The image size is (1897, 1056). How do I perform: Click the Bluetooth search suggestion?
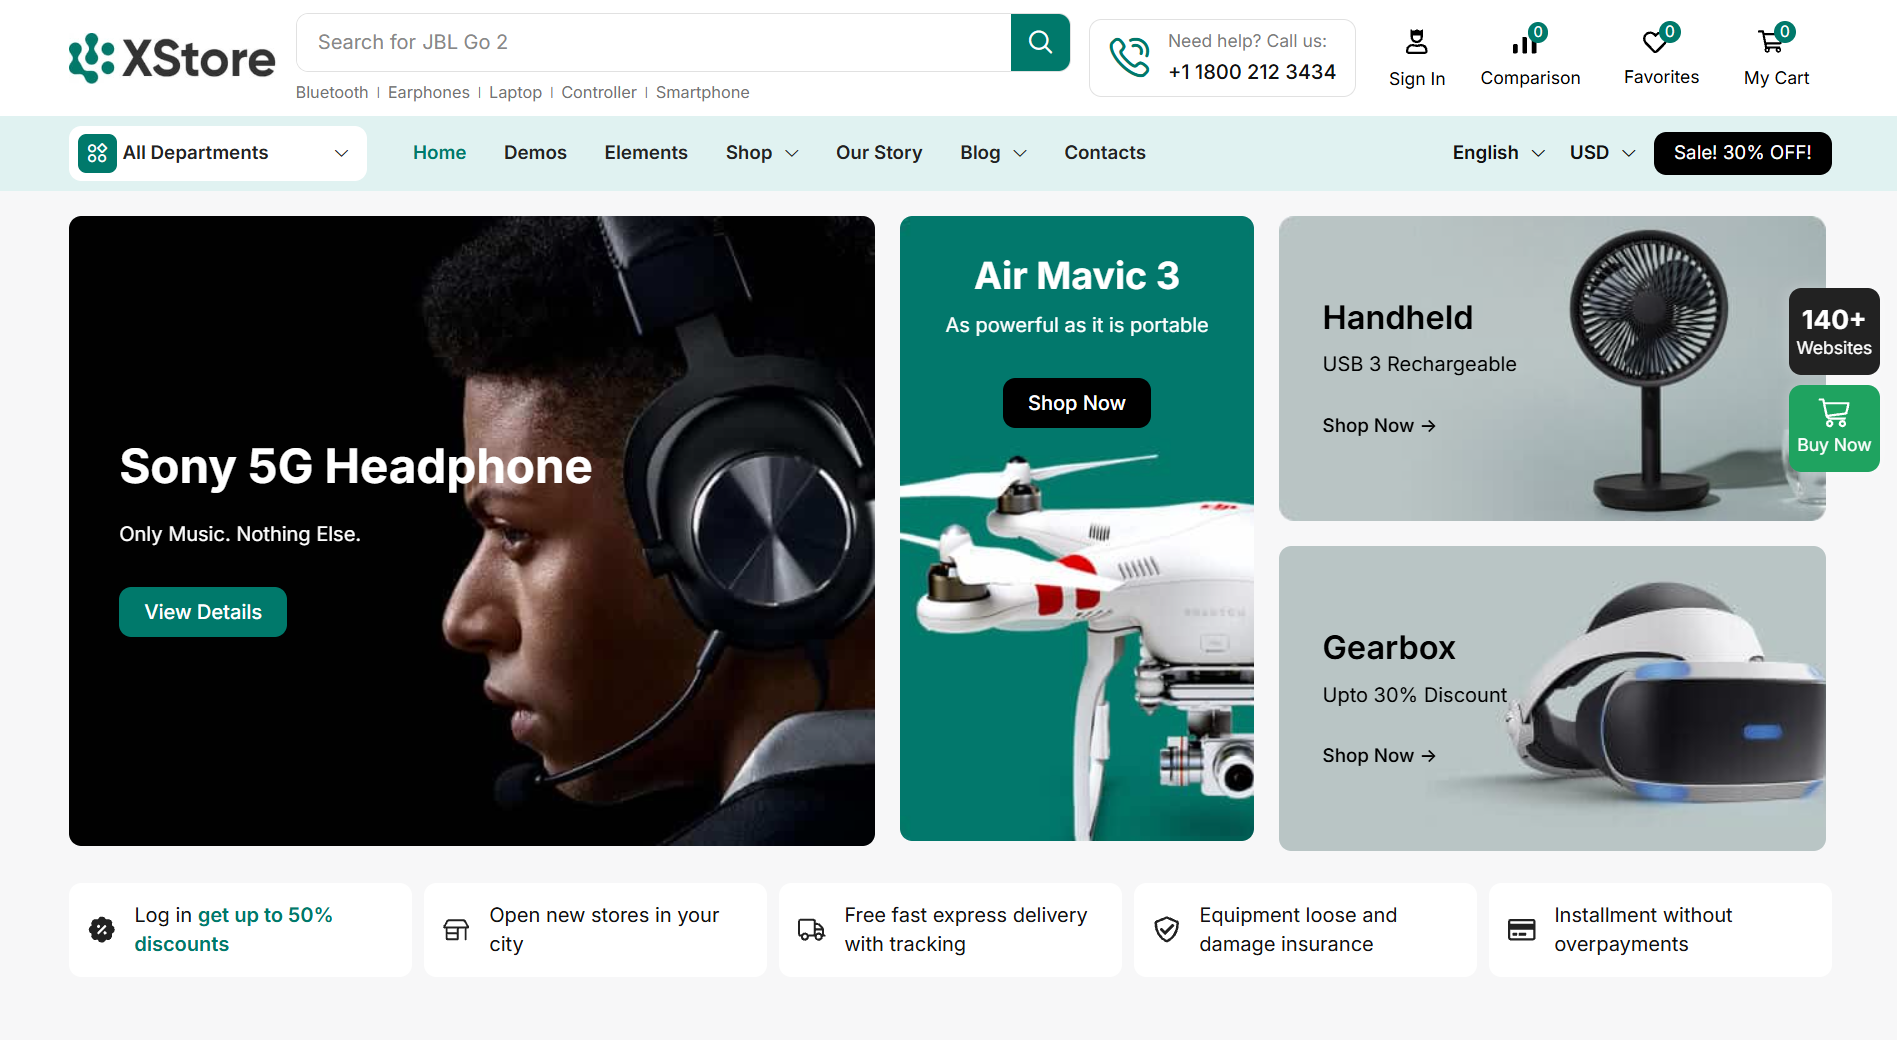(x=332, y=92)
